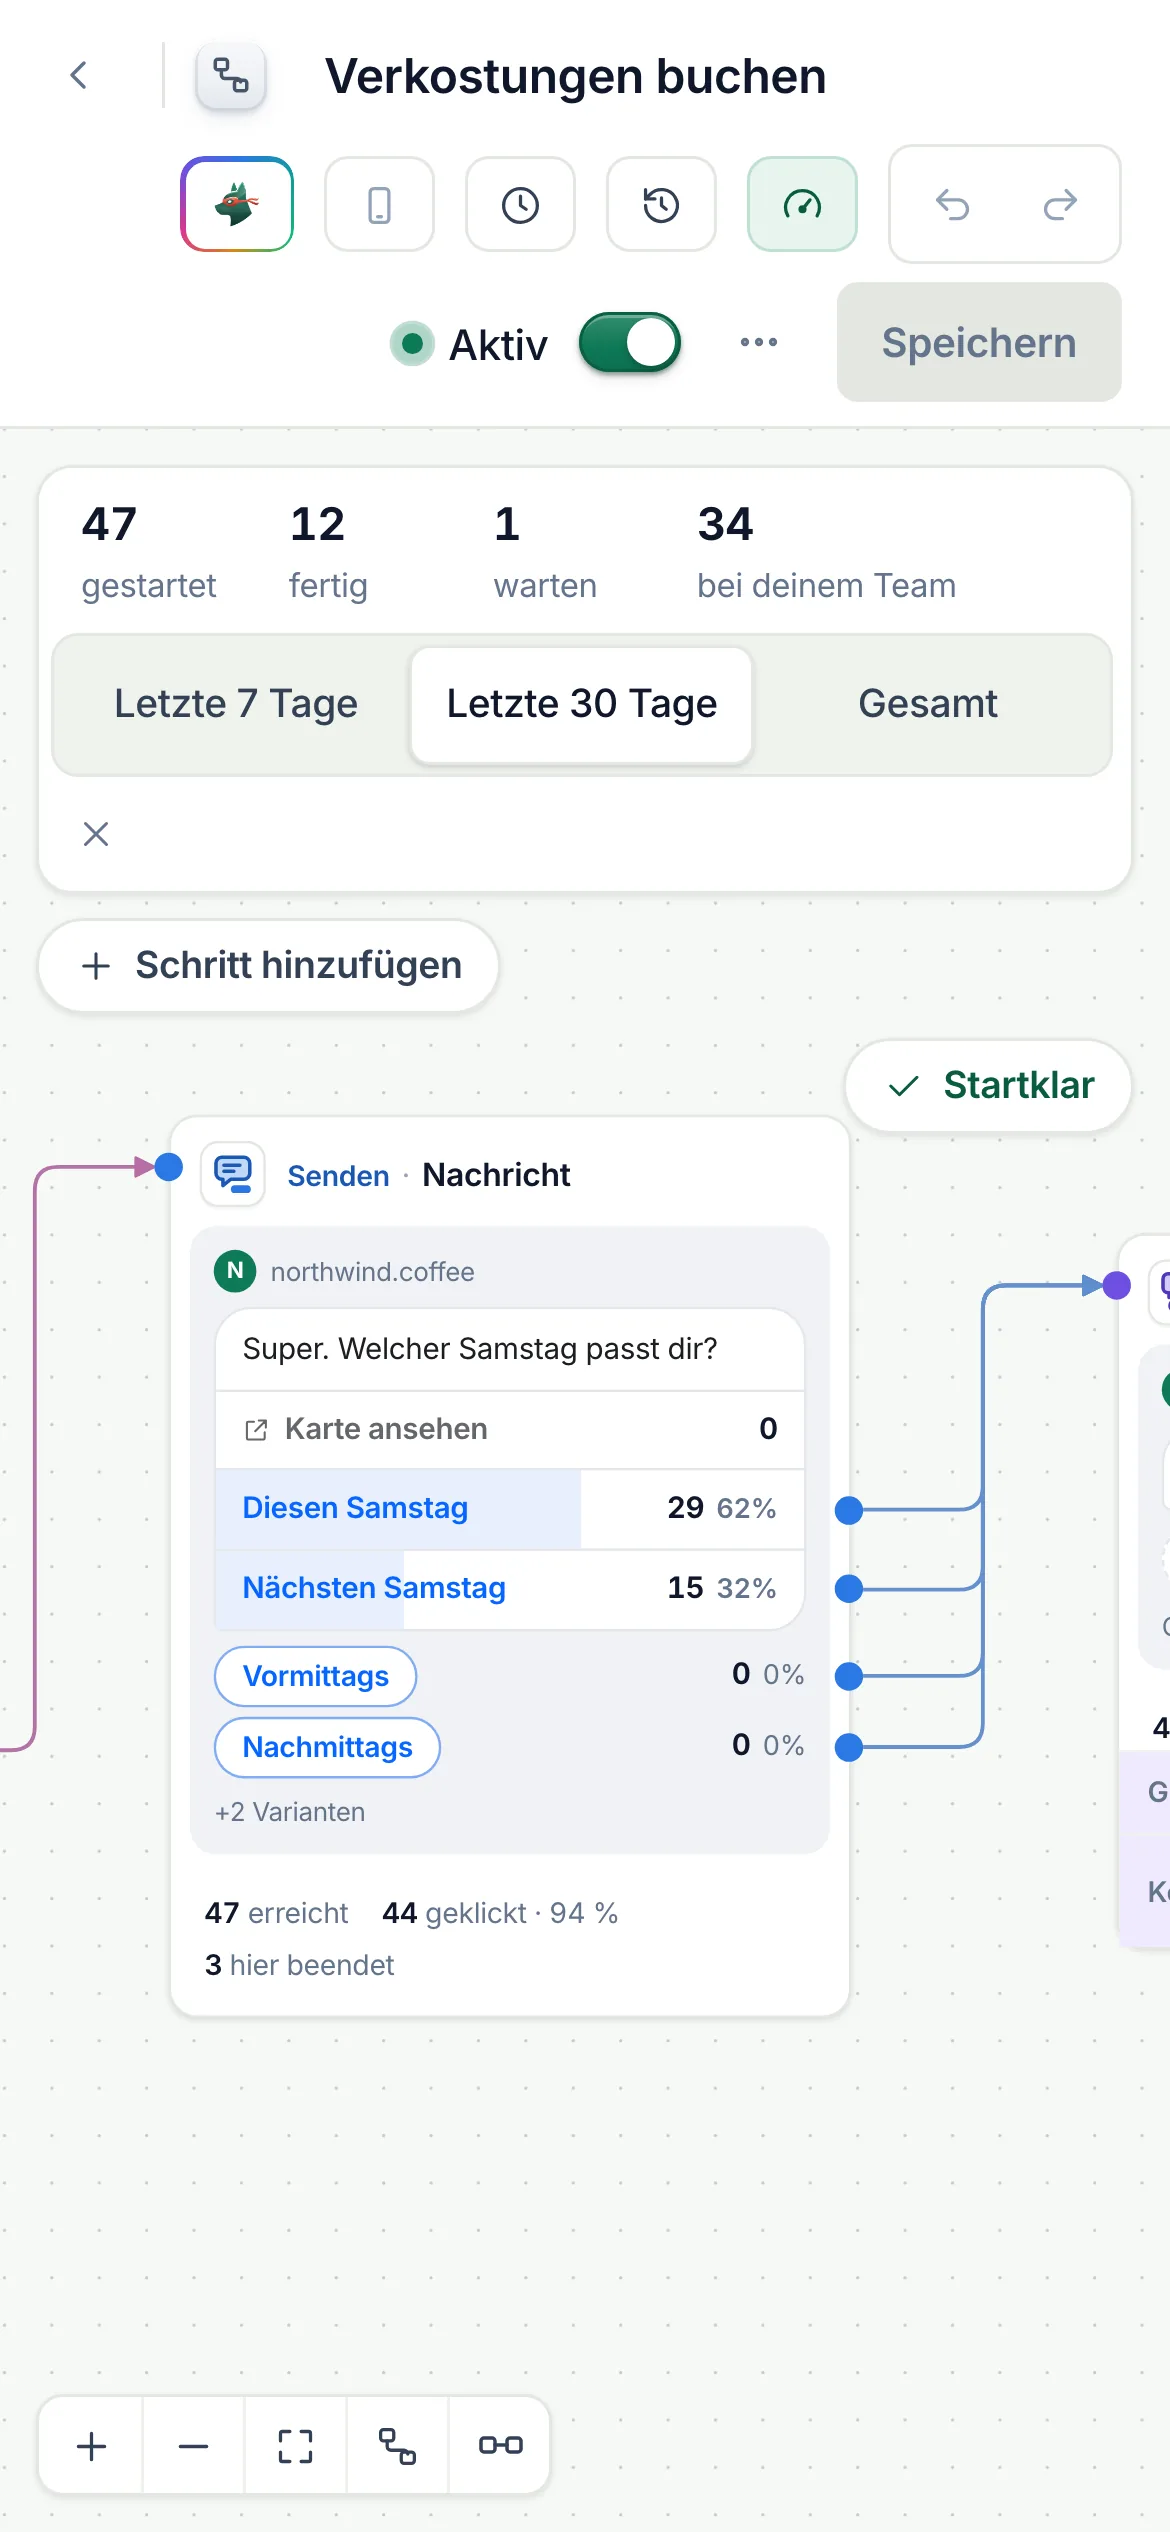Switch off the Aktiv toggle
The width and height of the screenshot is (1170, 2532).
coord(630,343)
